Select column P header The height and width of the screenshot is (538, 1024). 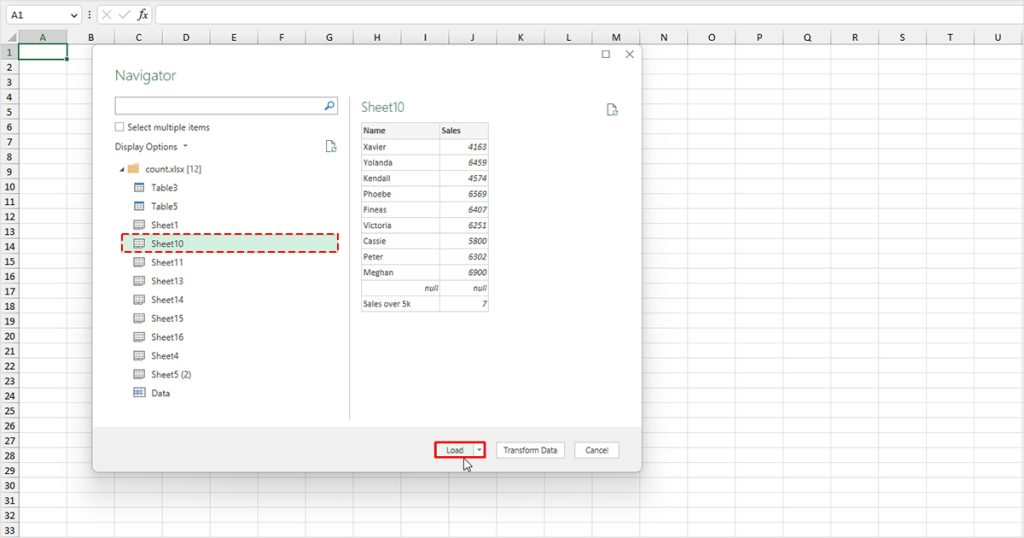click(x=759, y=37)
